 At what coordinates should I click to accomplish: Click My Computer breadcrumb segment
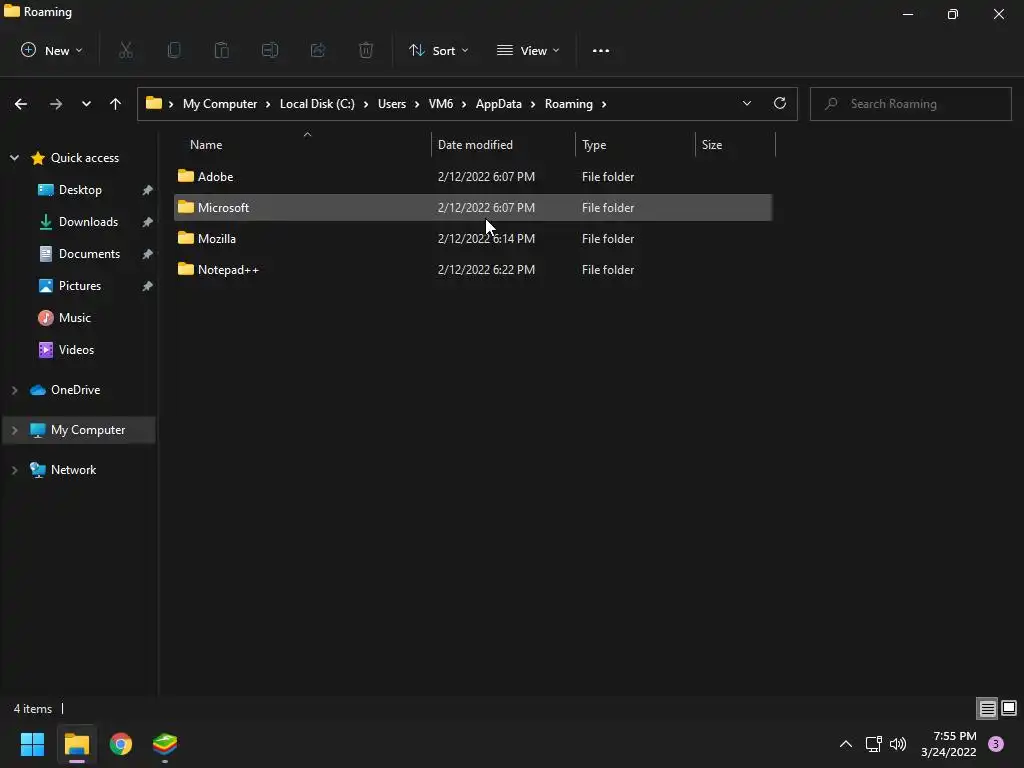coord(220,104)
